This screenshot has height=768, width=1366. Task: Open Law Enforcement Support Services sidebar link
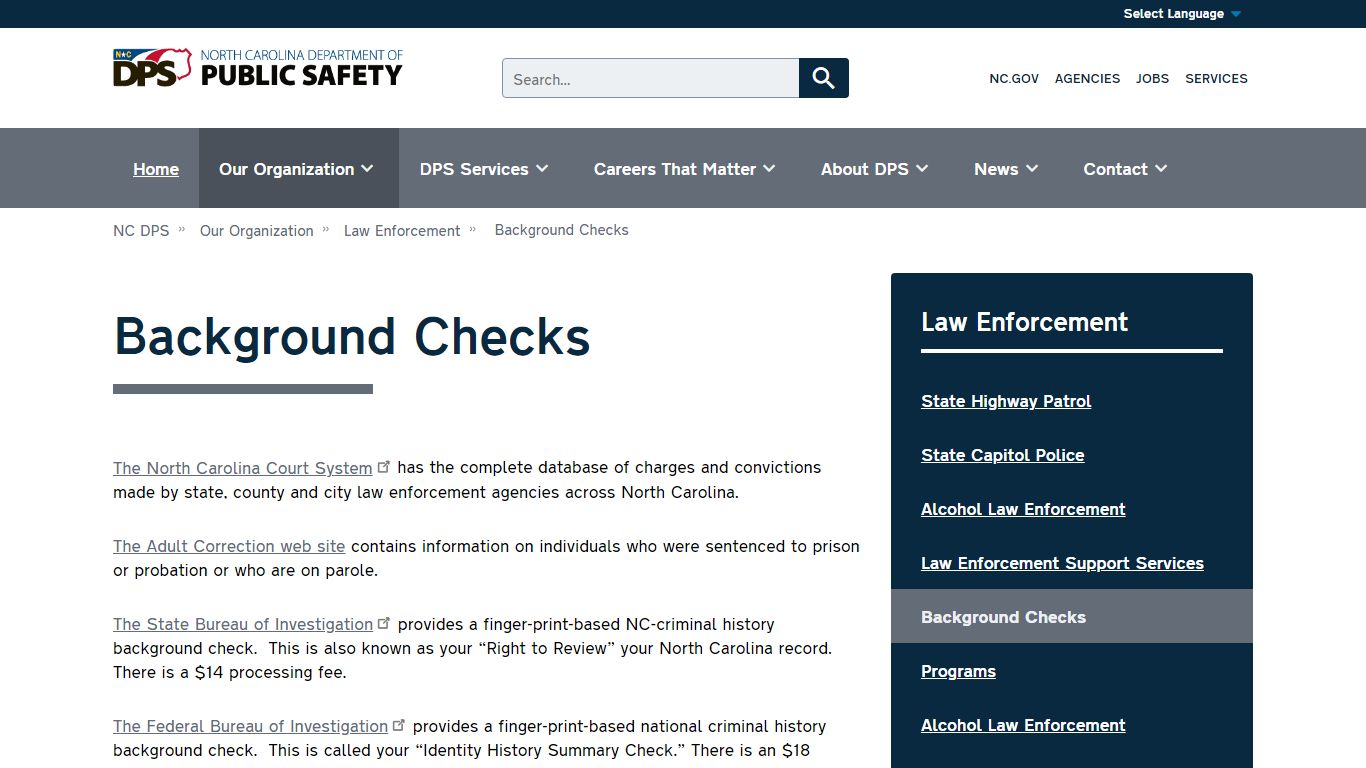tap(1062, 563)
